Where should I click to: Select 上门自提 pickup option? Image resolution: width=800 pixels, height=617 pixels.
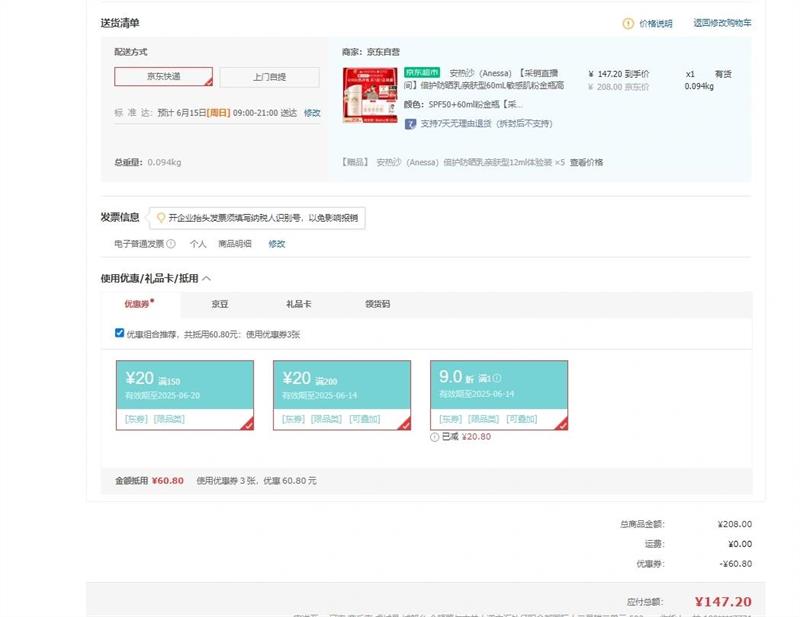[269, 77]
